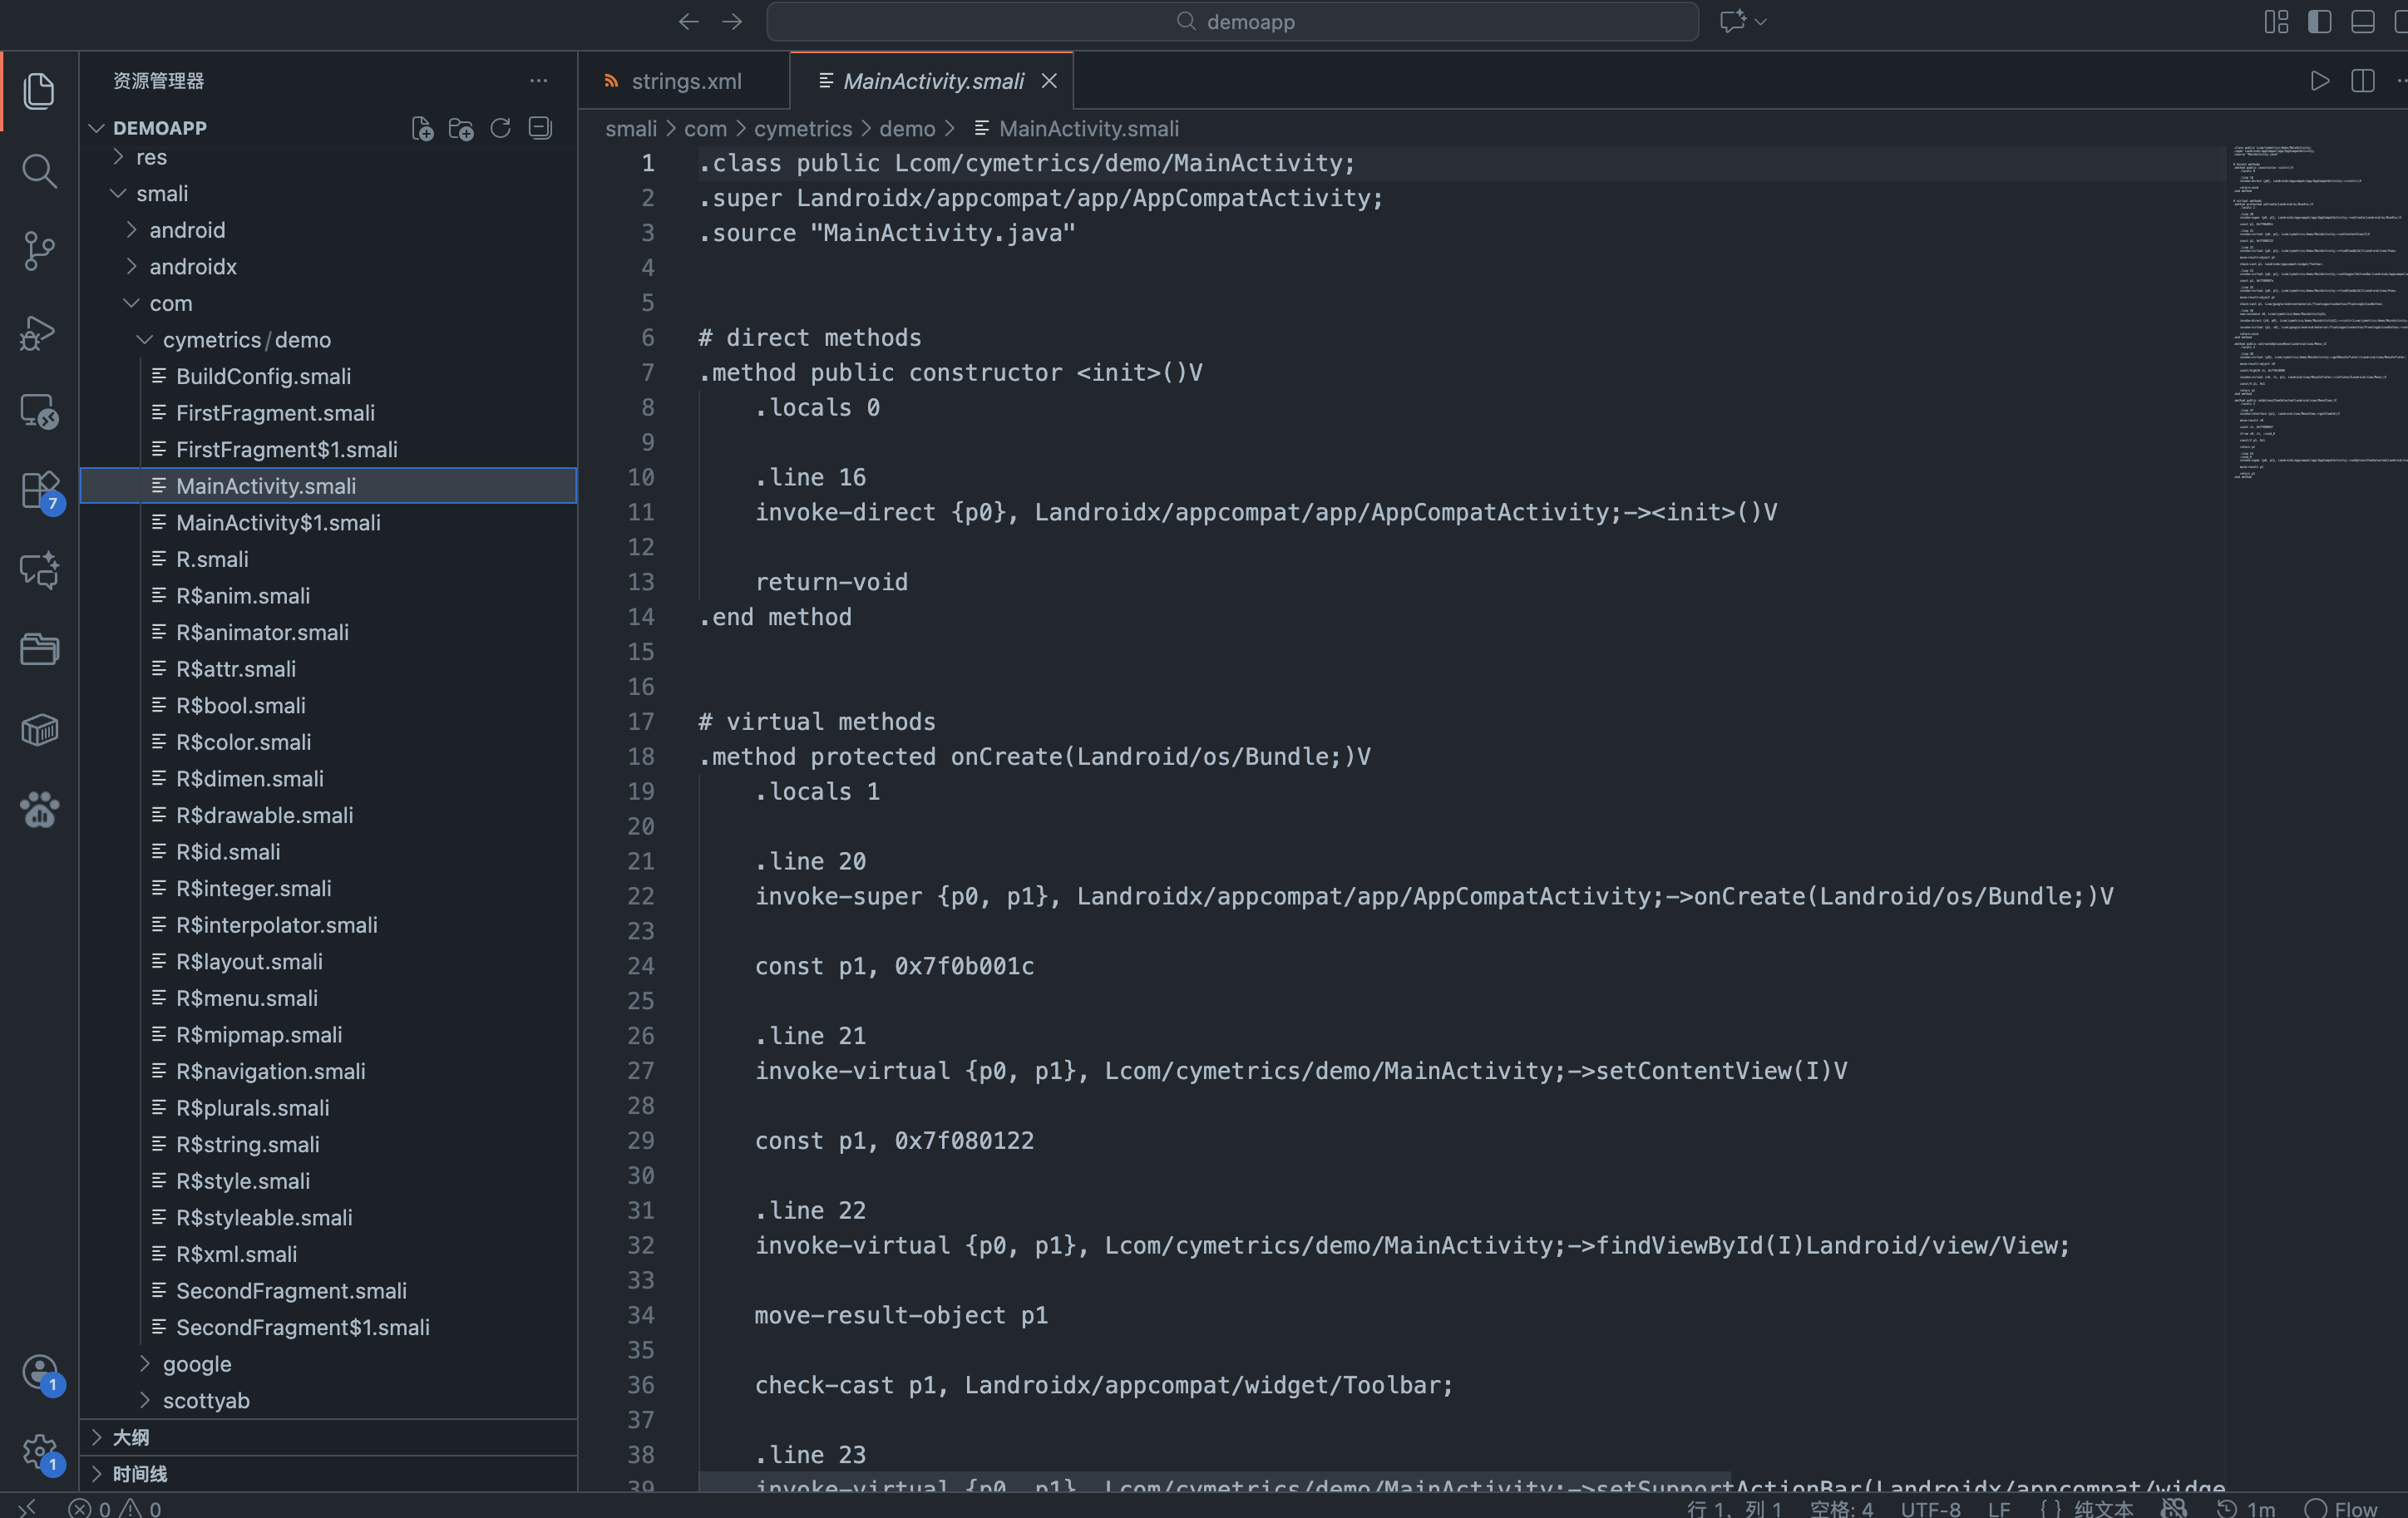Screen dimensions: 2408x1518
Task: Toggle the primary side bar visibility
Action: (2320, 22)
